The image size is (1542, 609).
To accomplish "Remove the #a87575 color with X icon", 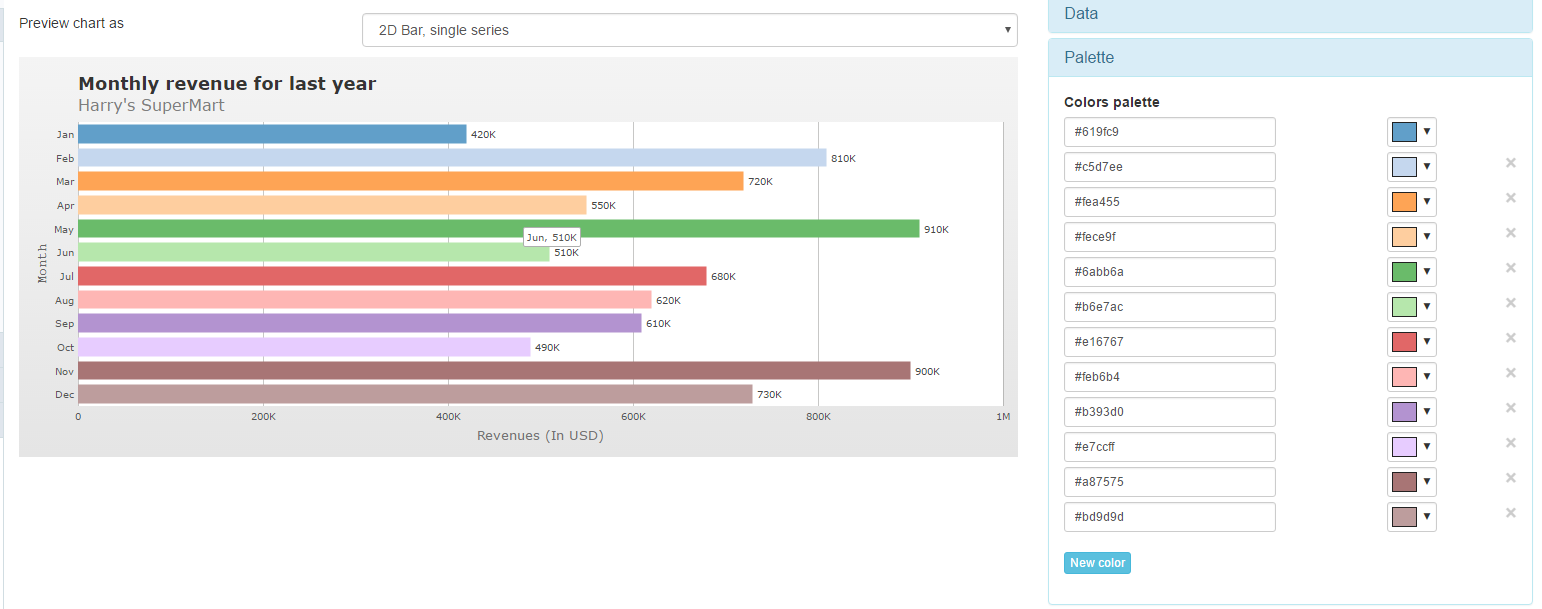I will click(x=1510, y=478).
